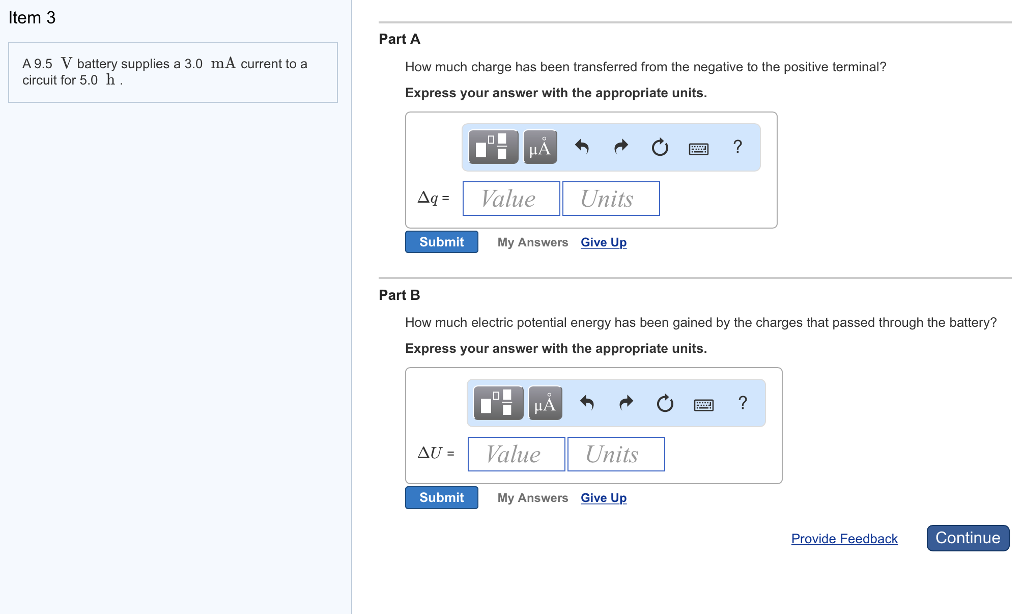Open symbols µÅ button in Part B

(x=544, y=403)
